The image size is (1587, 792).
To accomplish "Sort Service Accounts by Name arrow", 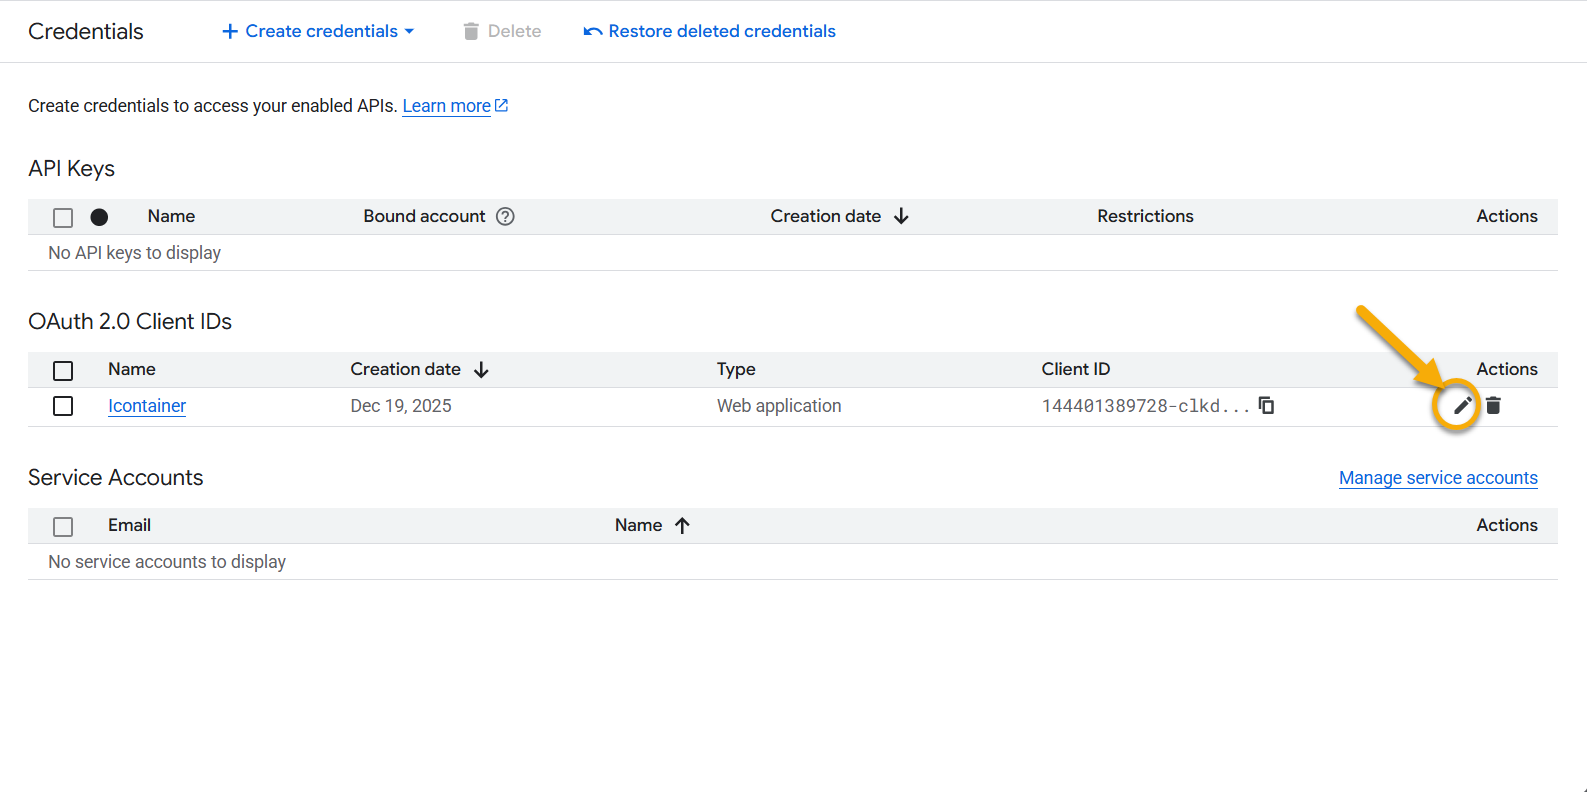I will tap(682, 525).
